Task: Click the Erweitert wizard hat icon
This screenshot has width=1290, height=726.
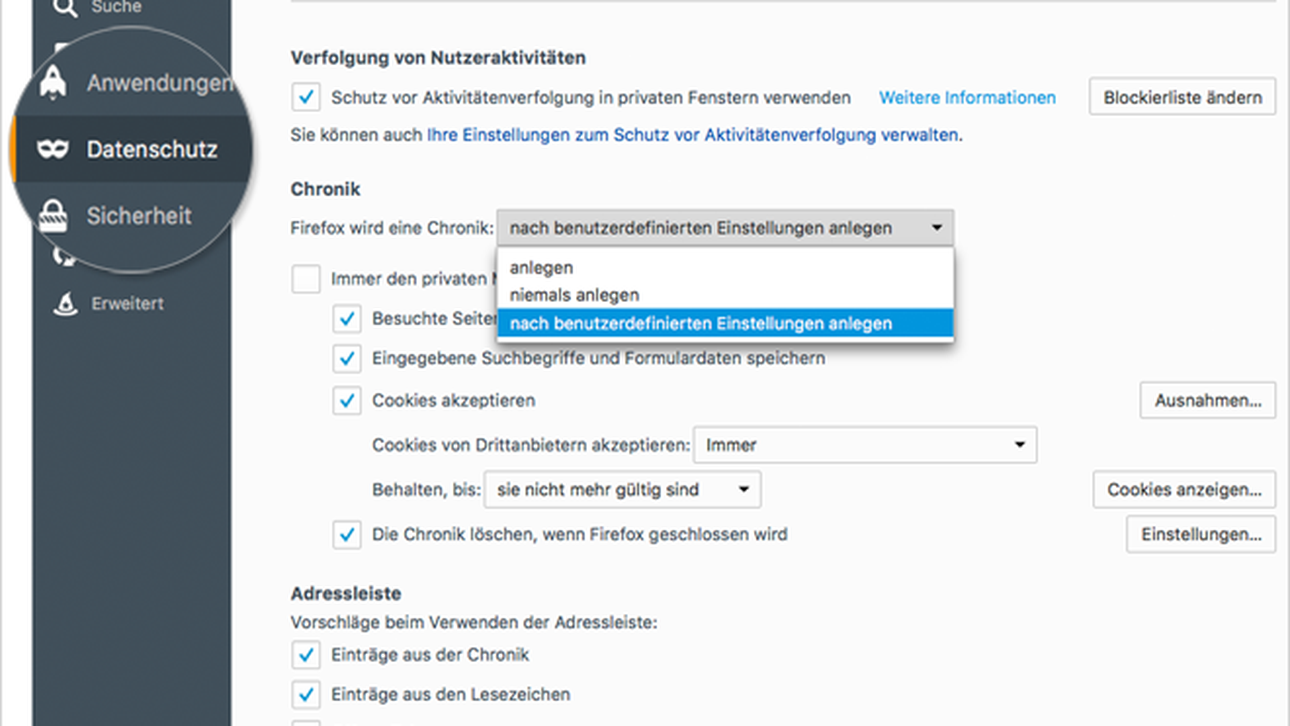Action: pyautogui.click(x=65, y=303)
